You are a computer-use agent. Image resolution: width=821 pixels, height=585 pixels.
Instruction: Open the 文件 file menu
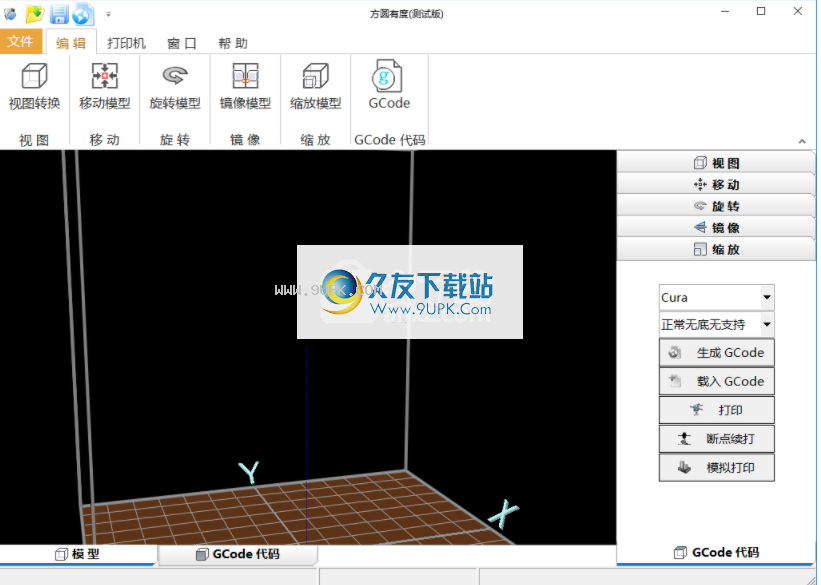(21, 41)
